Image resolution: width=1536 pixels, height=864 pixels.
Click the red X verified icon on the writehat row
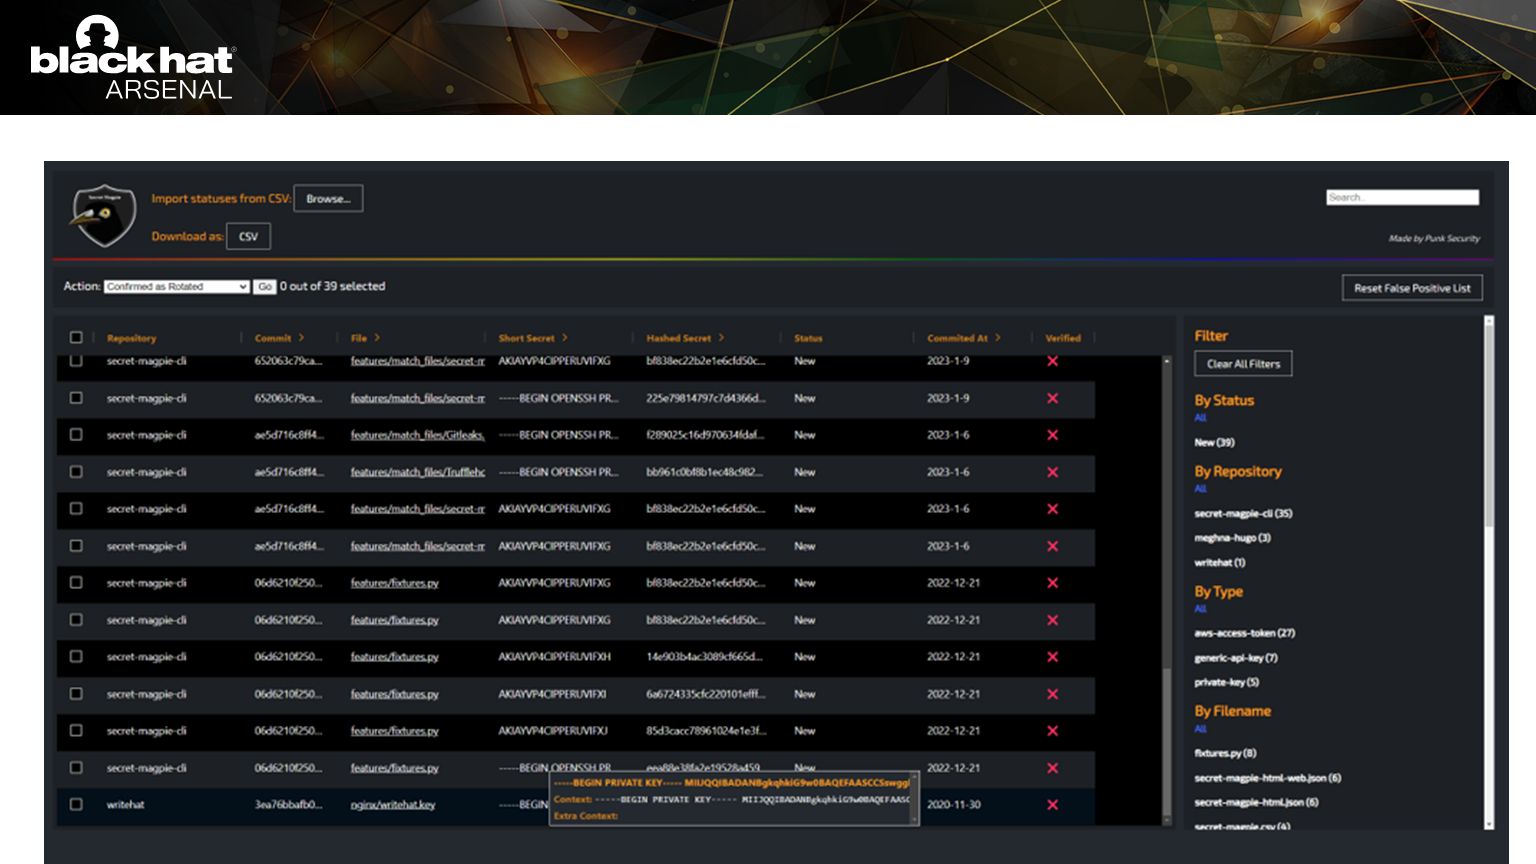(x=1052, y=804)
